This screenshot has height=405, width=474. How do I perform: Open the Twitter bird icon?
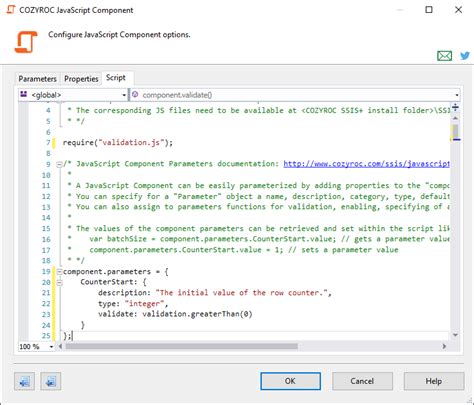[465, 56]
